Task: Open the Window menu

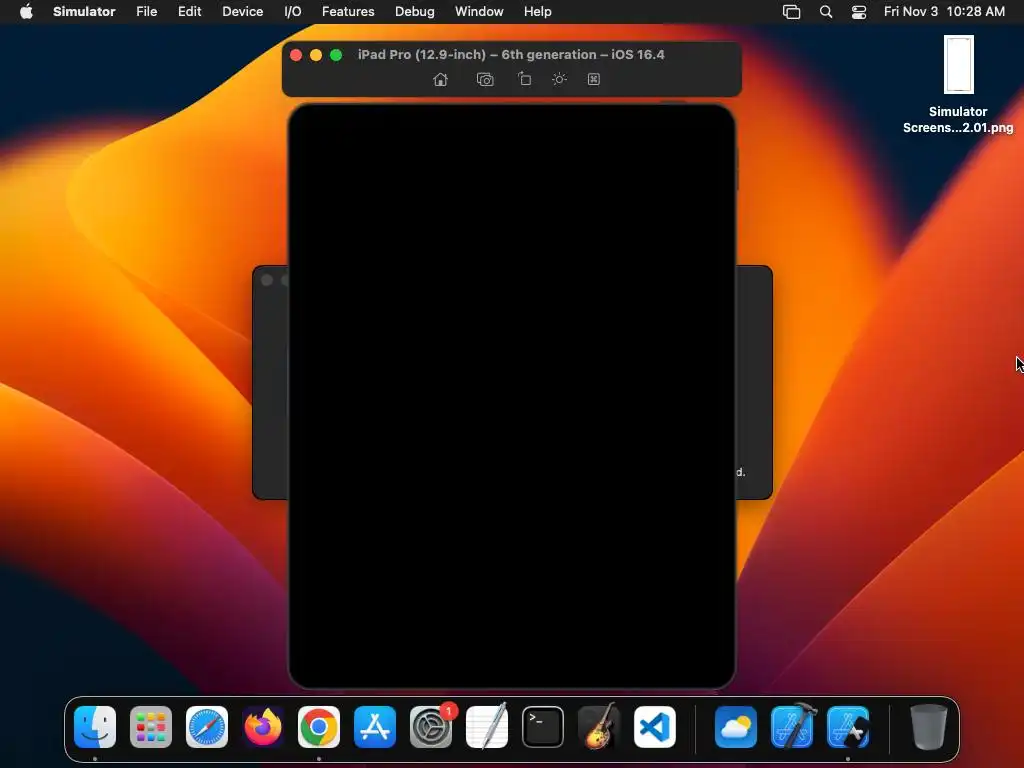Action: [x=479, y=11]
